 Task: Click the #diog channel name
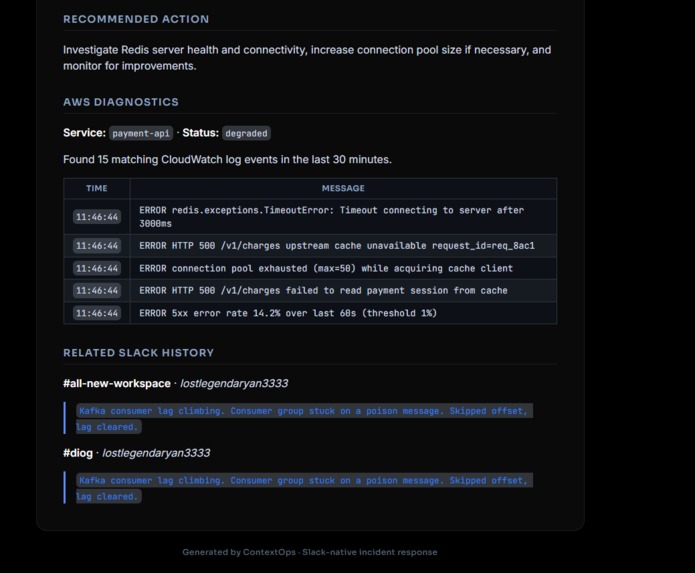(x=78, y=453)
